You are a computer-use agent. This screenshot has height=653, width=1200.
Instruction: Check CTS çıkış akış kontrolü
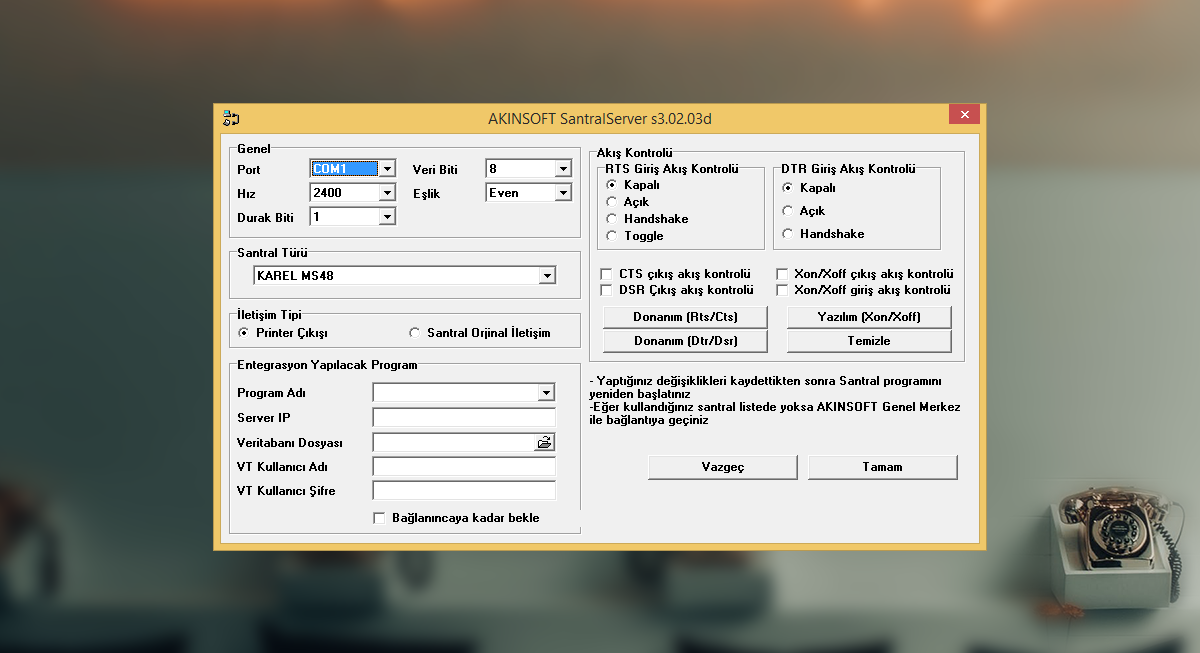pos(605,272)
